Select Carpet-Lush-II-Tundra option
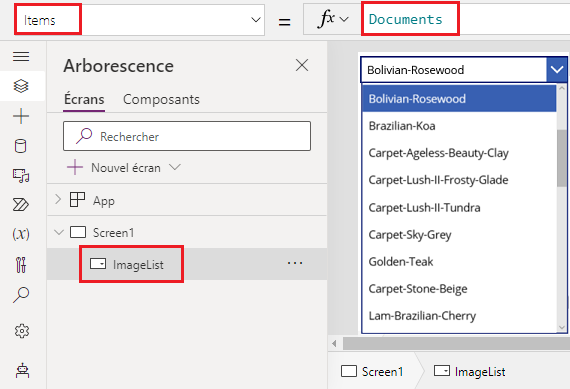The image size is (570, 389). coord(459,208)
